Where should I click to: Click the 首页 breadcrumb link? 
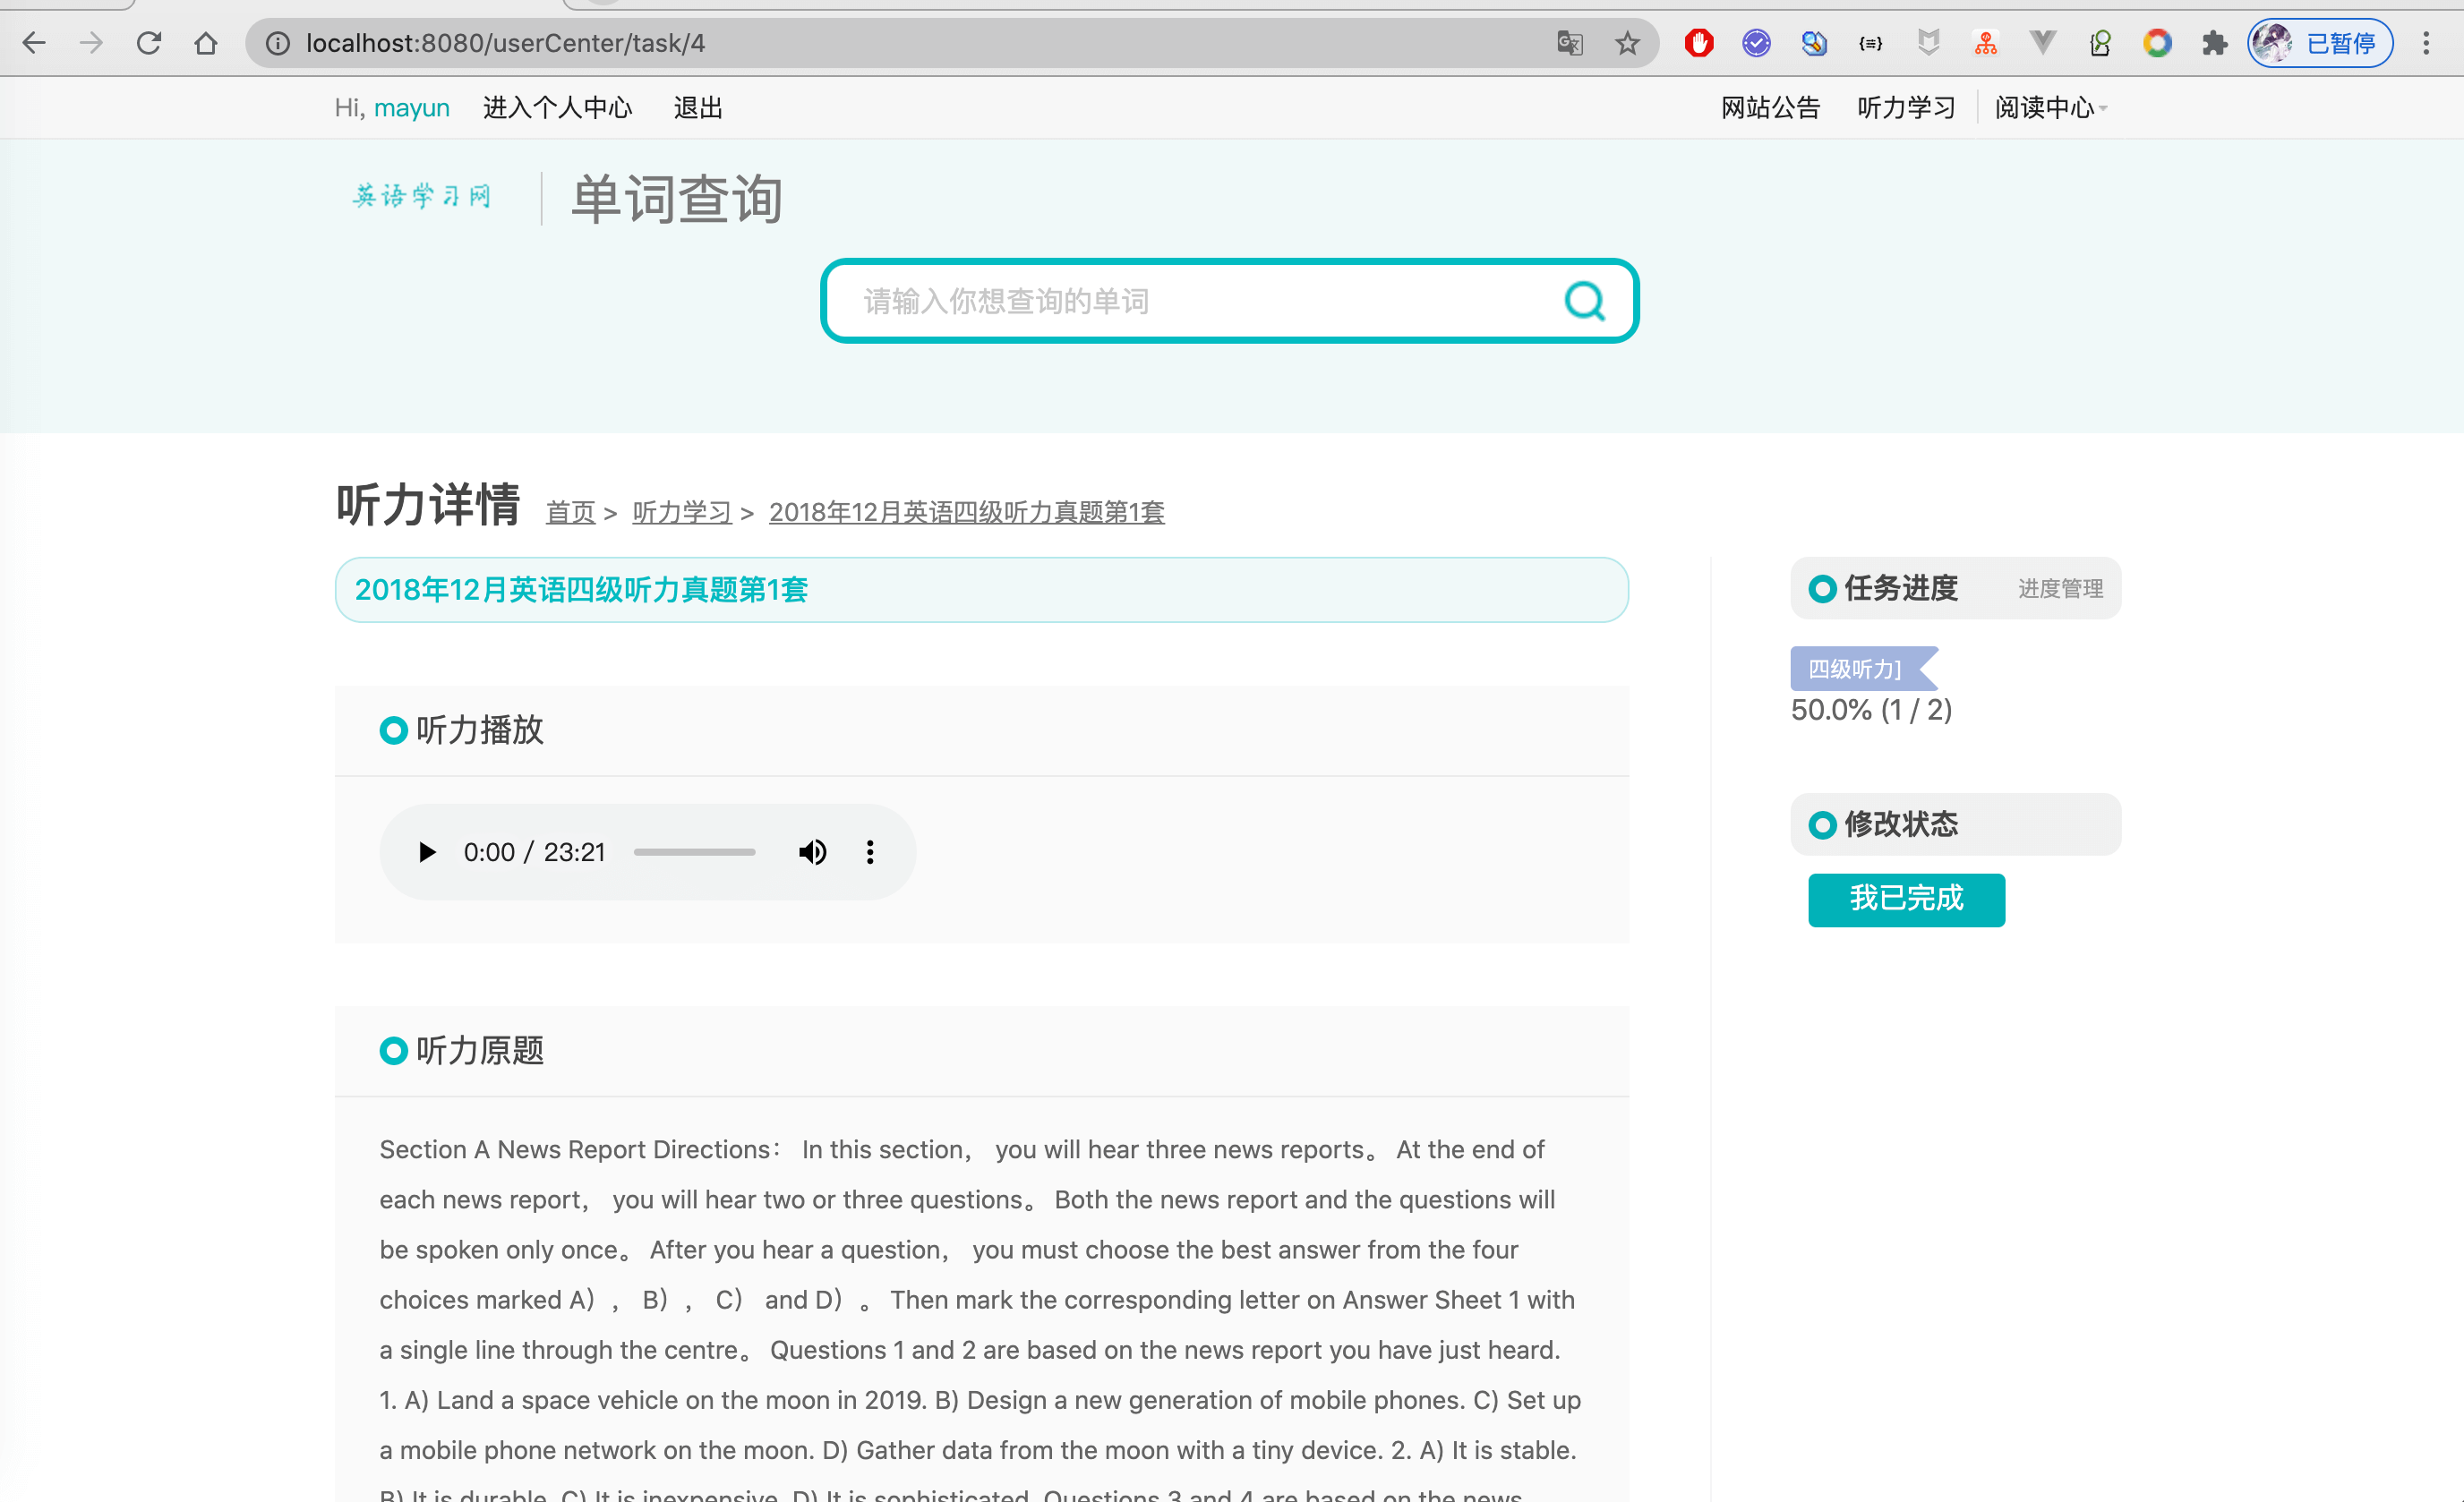[570, 513]
